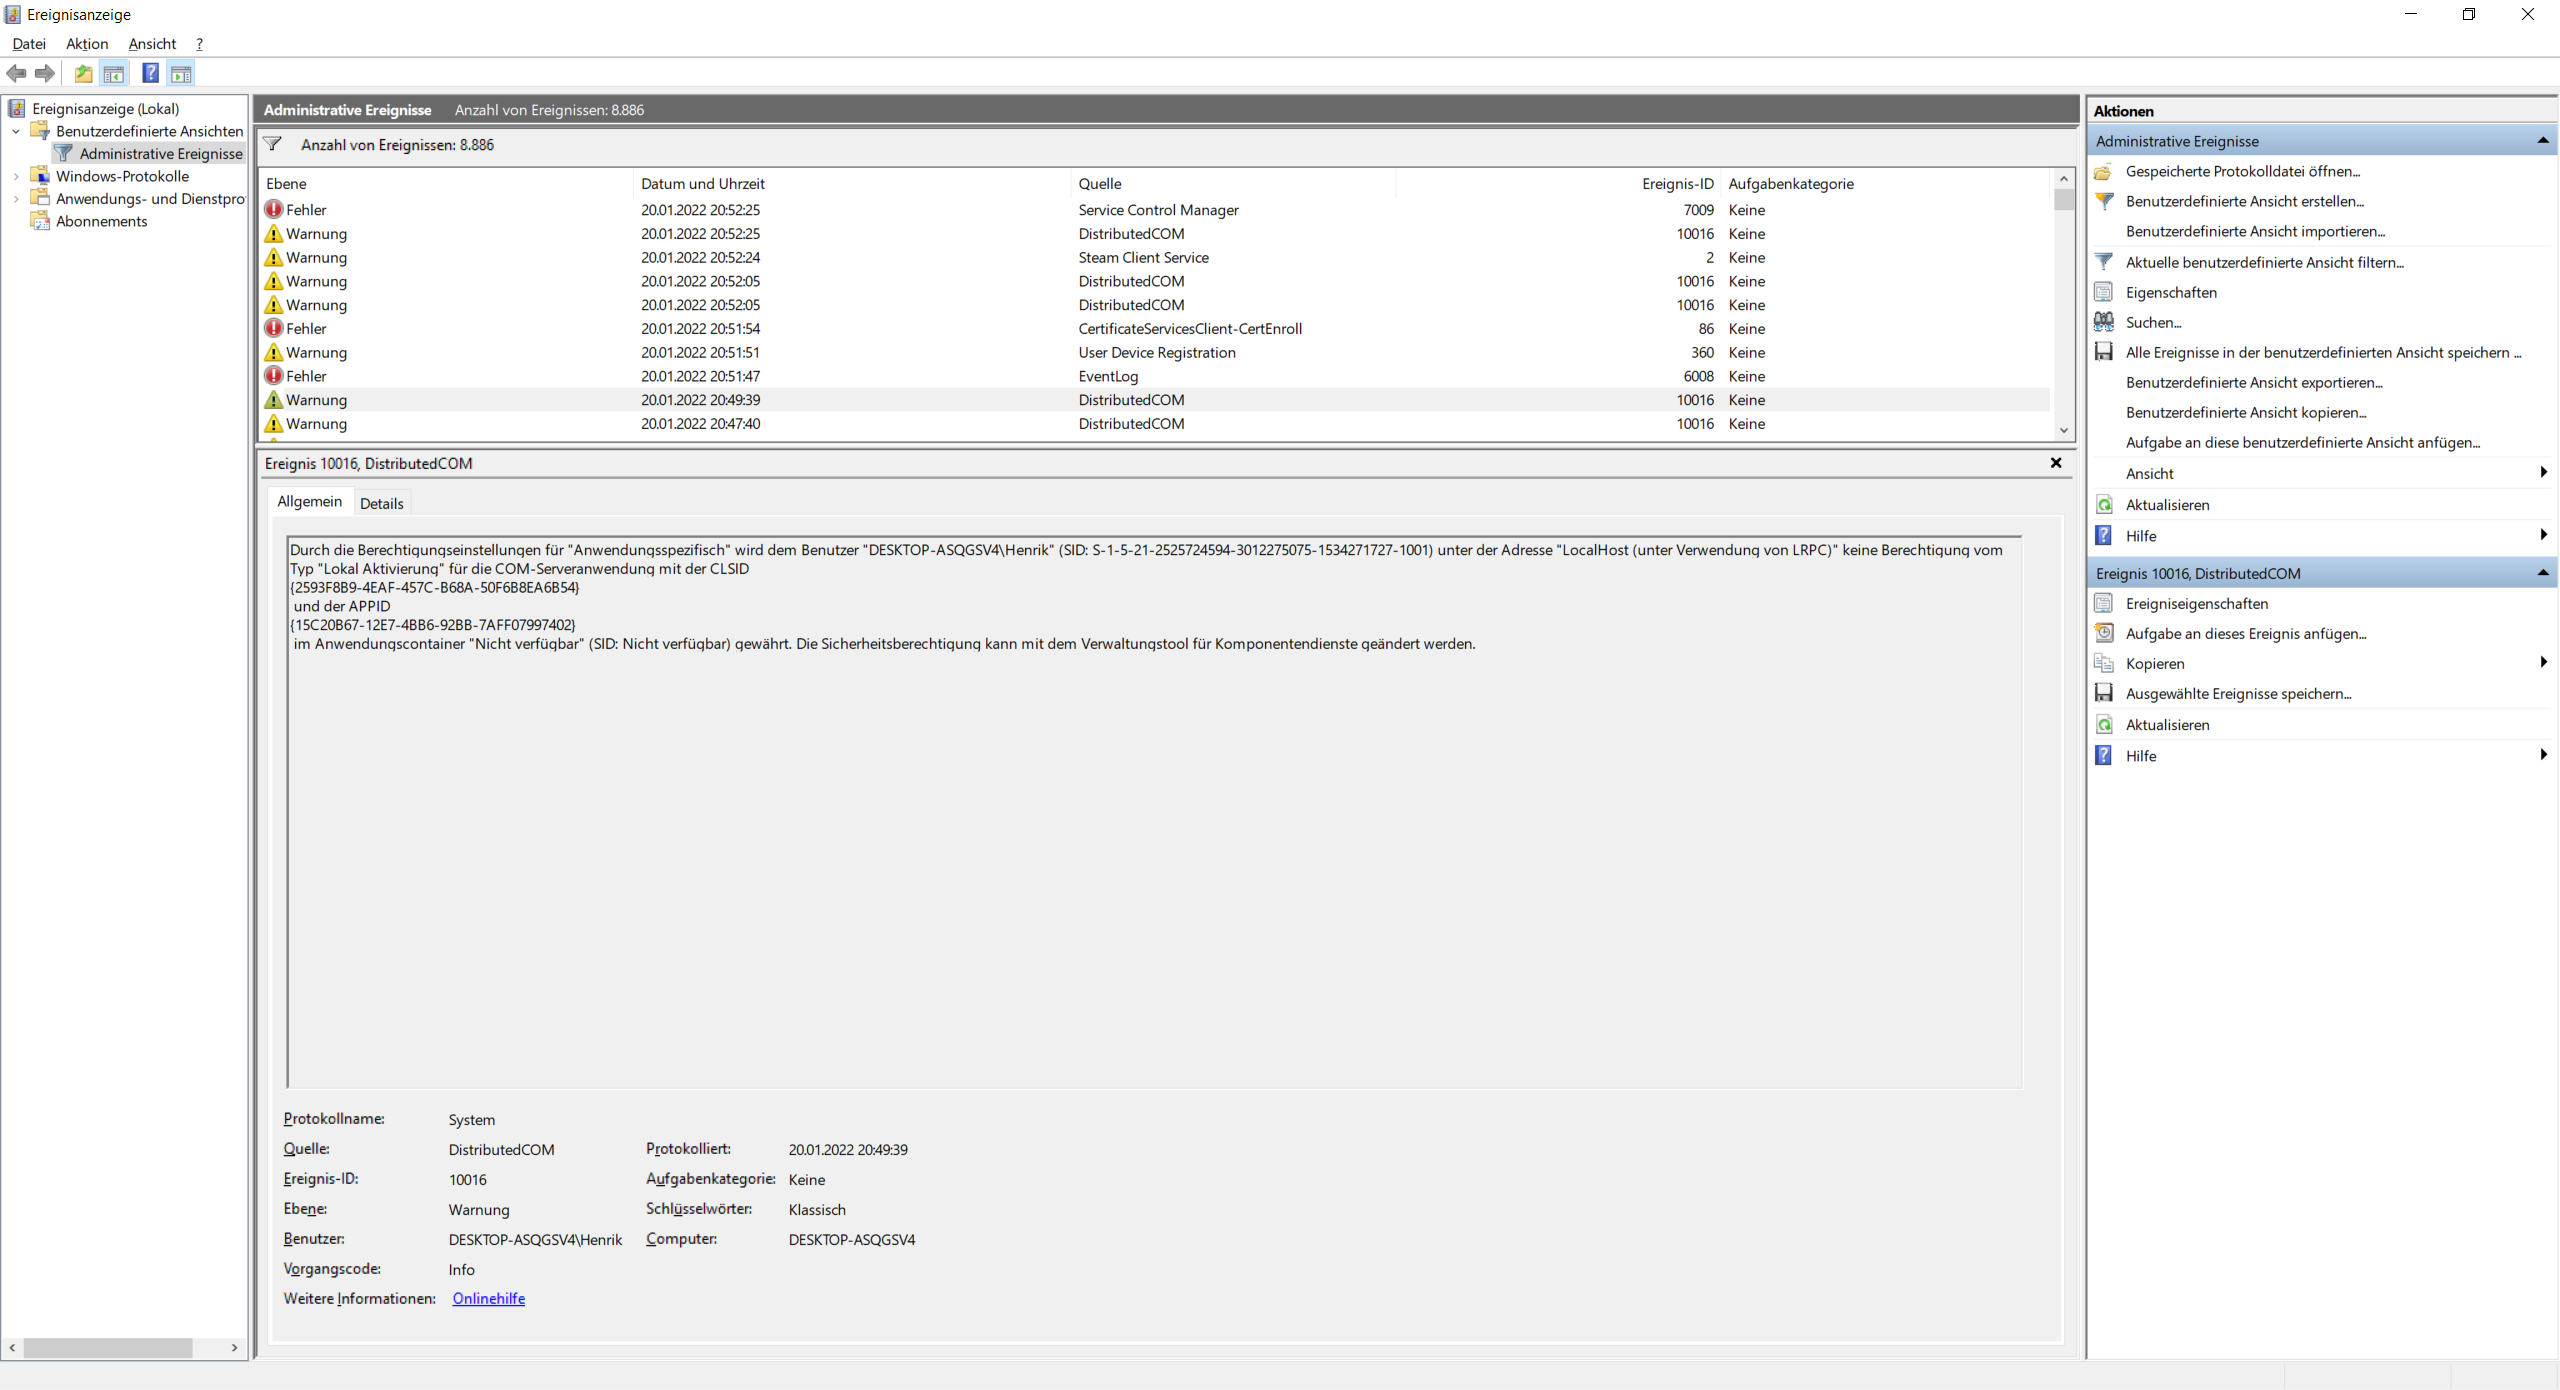Expand Anwendungs- und Dienstprotokolle node
Screen dimensions: 2560x1390
pos(16,199)
